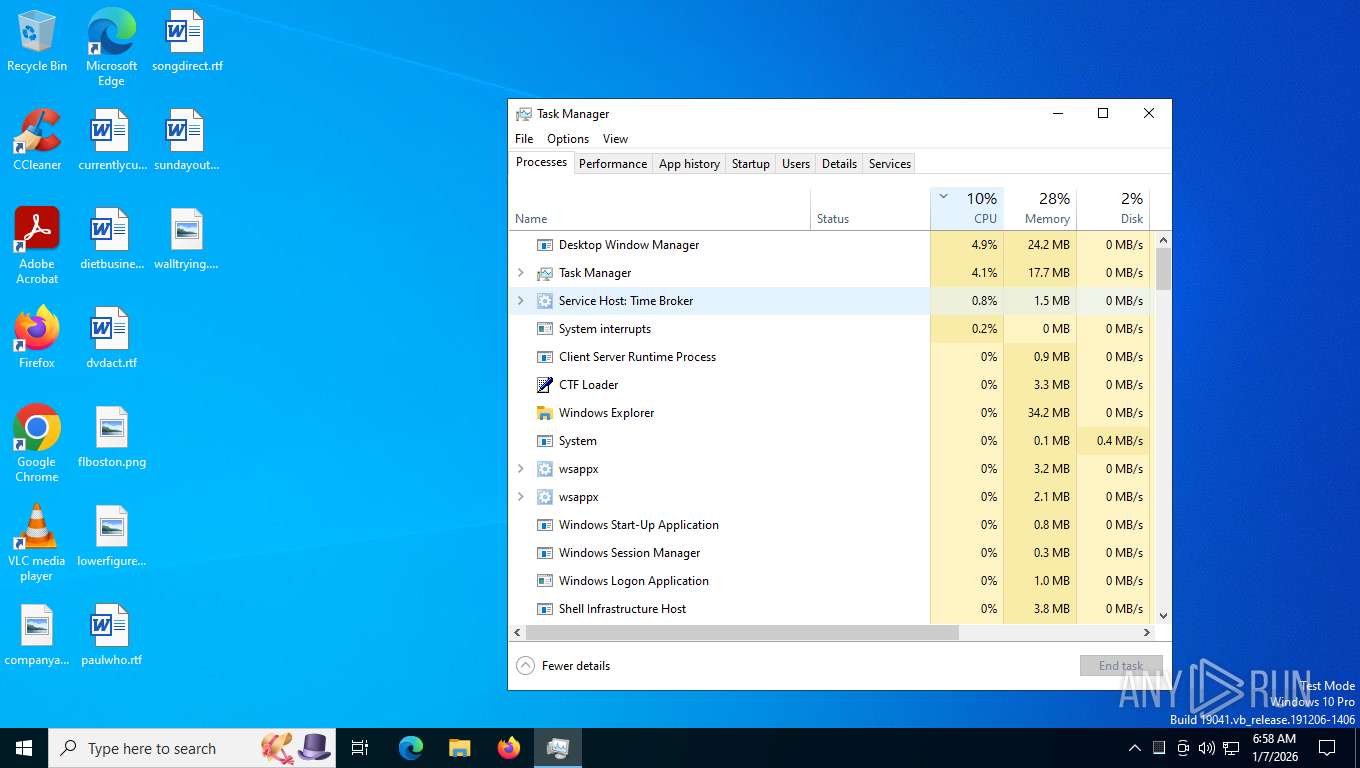Open Edge from the taskbar
1360x768 pixels.
click(x=411, y=748)
